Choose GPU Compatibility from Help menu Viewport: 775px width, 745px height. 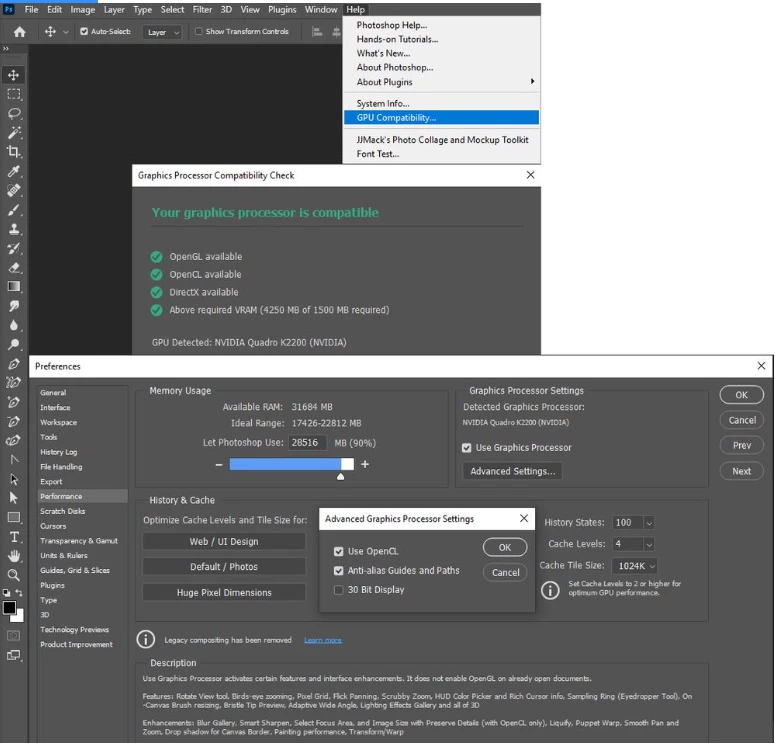pyautogui.click(x=441, y=118)
